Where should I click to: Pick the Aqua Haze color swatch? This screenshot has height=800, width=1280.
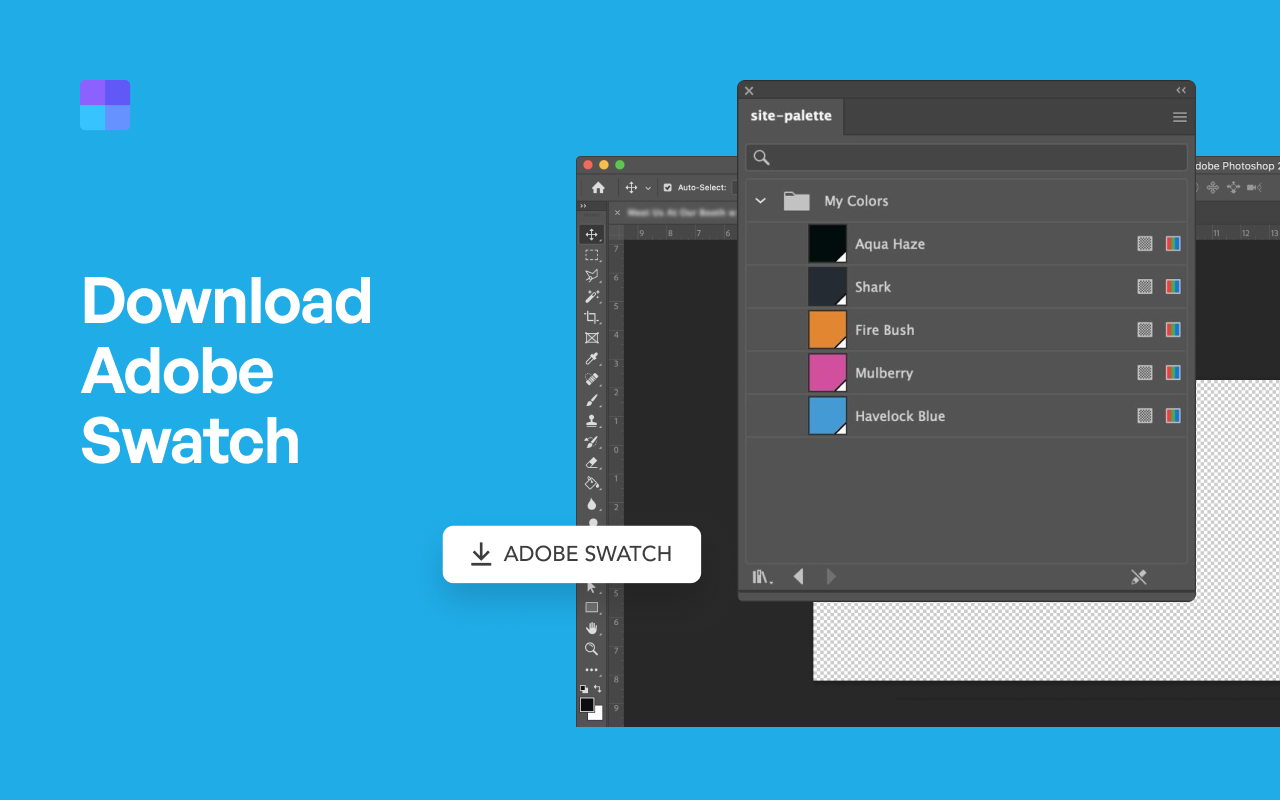pyautogui.click(x=827, y=243)
